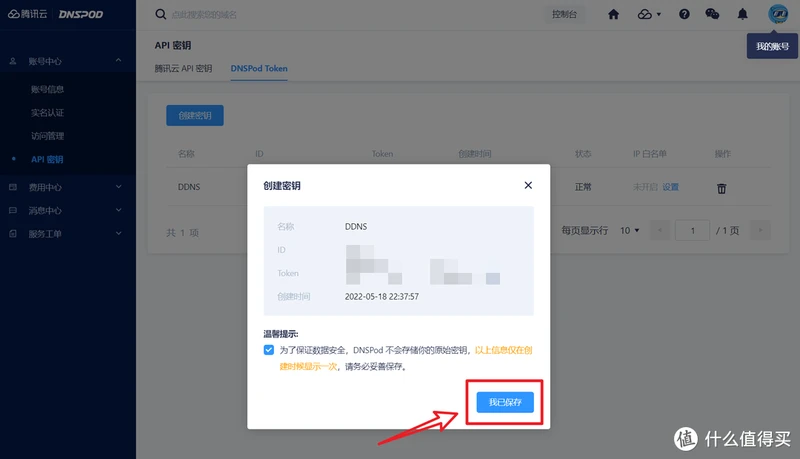Open the home icon in top bar
Image resolution: width=800 pixels, height=459 pixels.
click(x=613, y=14)
